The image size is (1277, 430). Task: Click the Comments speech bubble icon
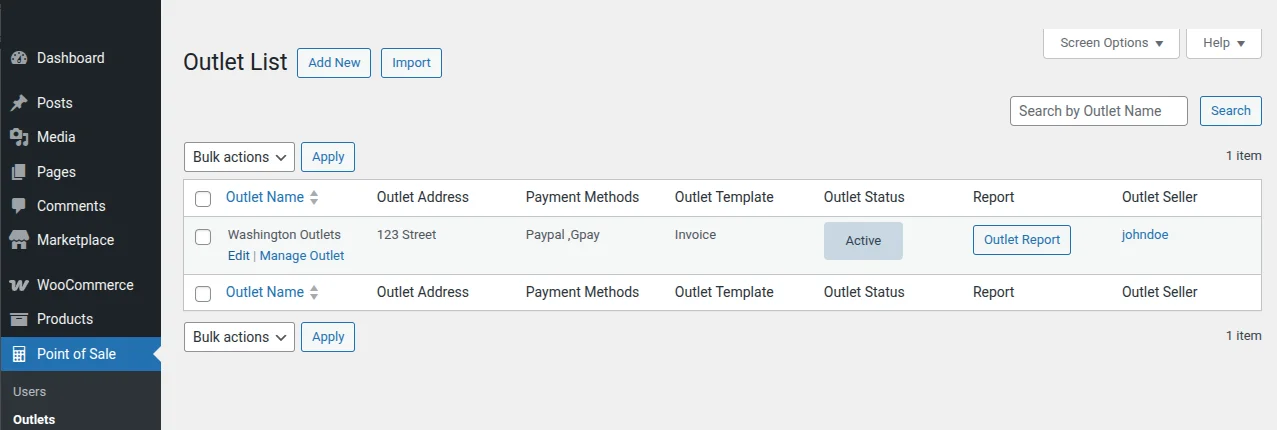pos(19,206)
